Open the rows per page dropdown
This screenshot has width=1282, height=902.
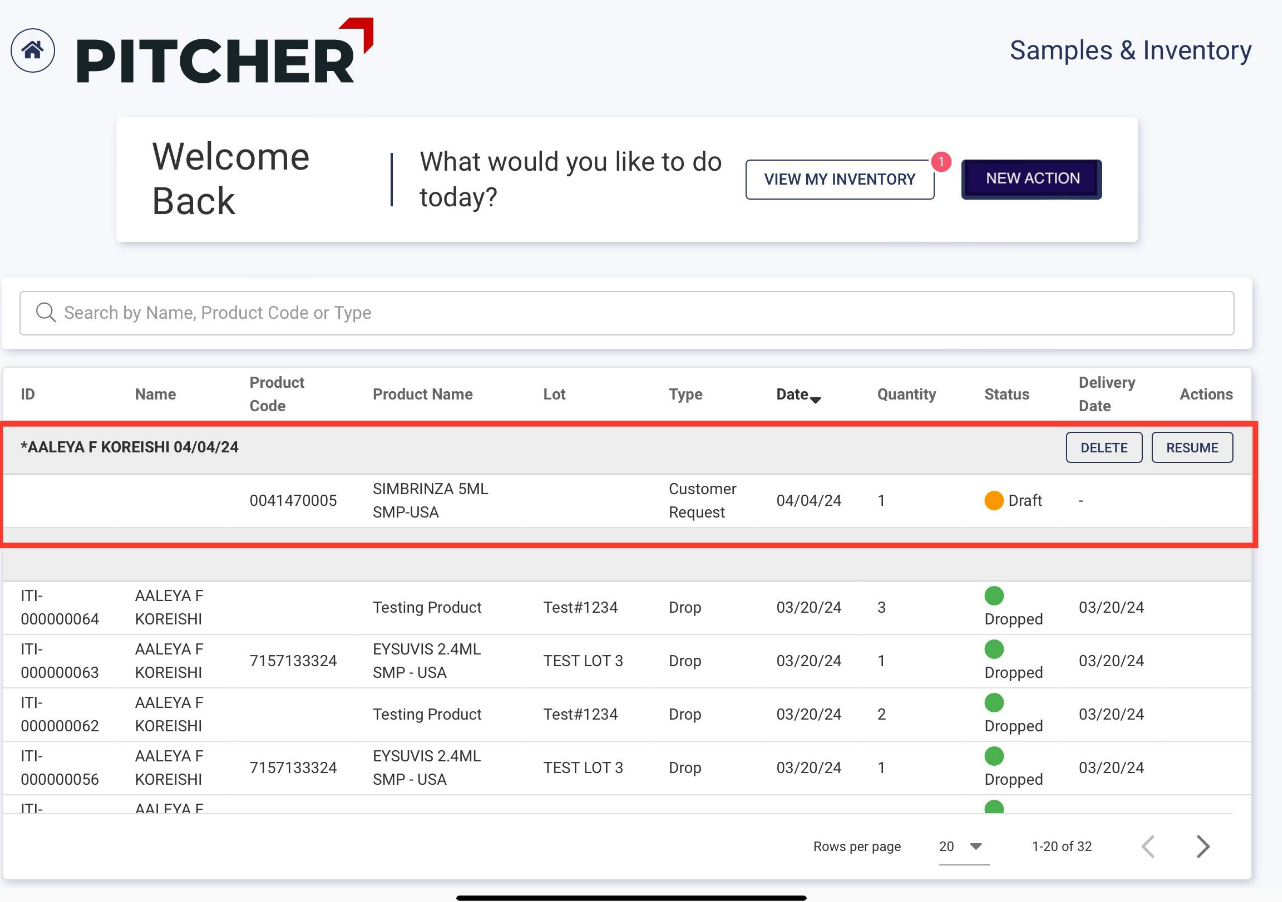tap(963, 847)
